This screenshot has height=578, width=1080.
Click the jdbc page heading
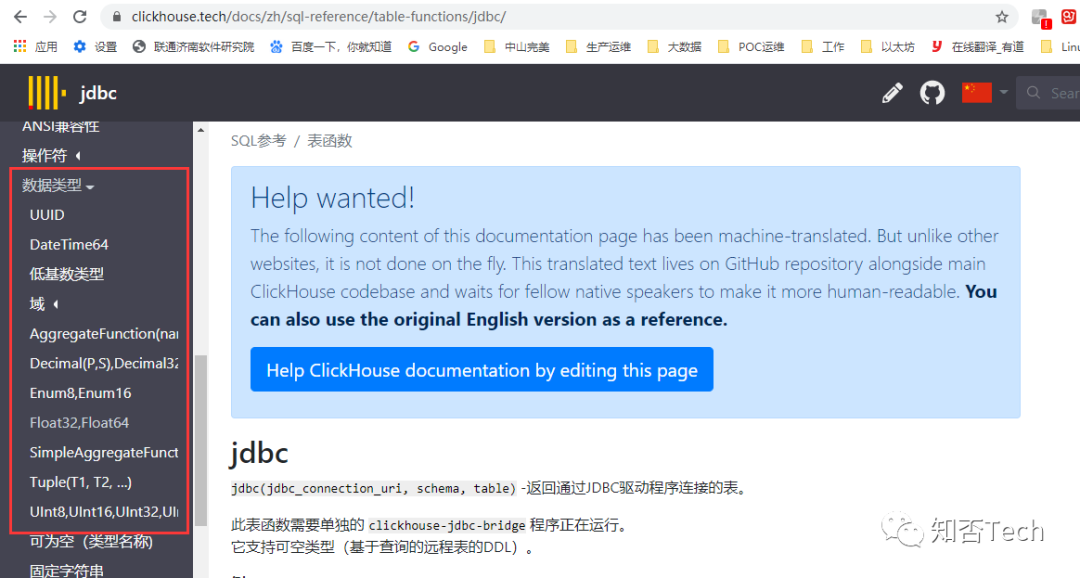[x=259, y=453]
